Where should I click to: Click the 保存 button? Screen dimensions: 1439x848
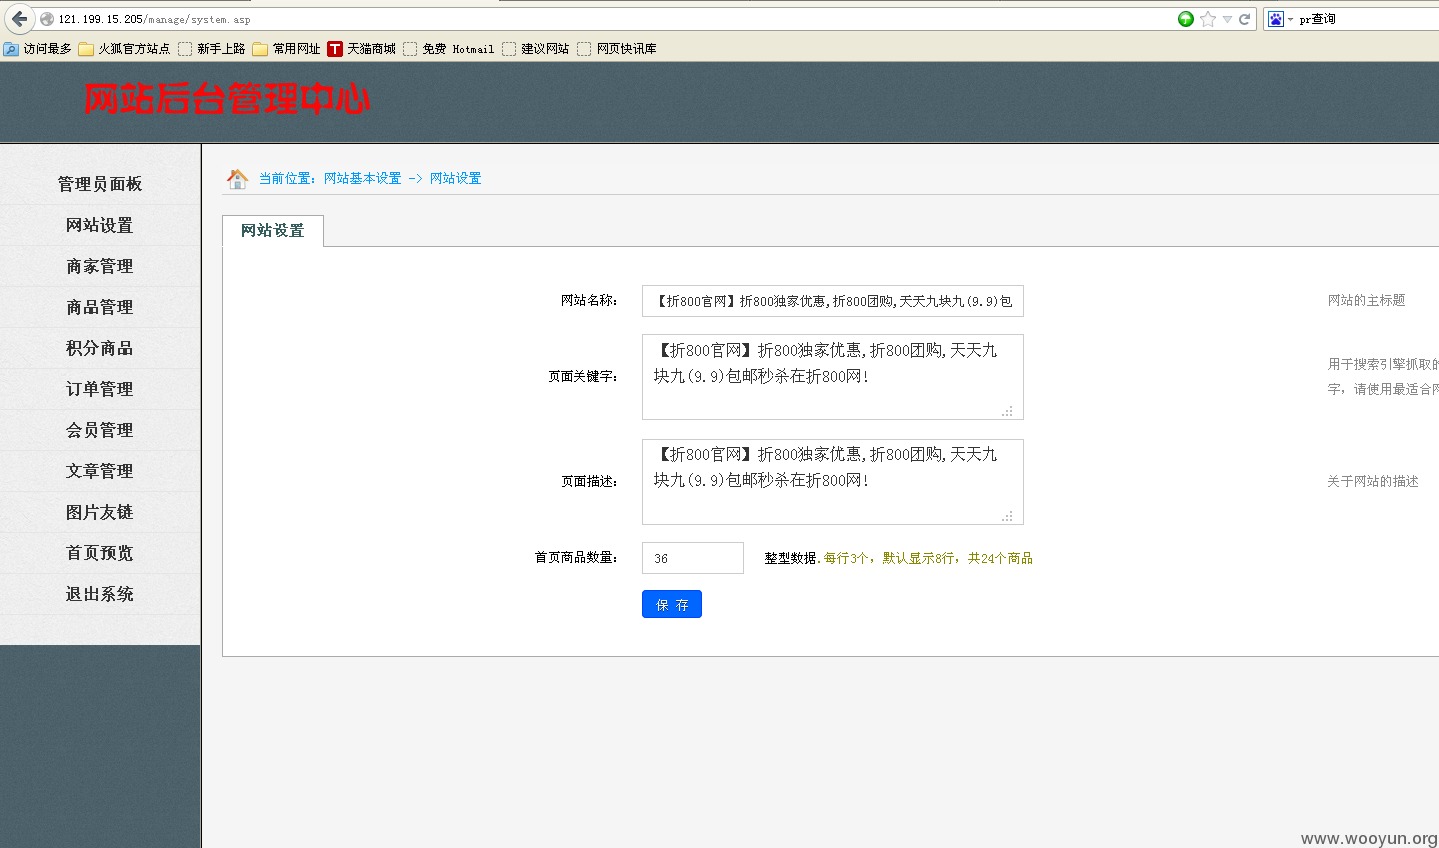point(672,604)
